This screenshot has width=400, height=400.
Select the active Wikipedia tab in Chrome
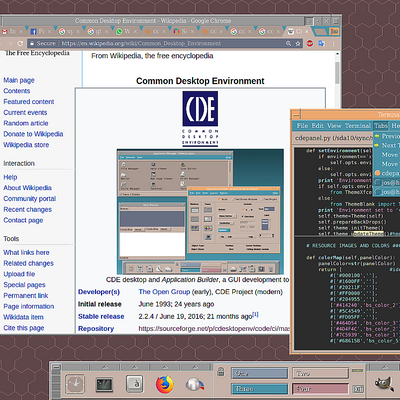point(298,31)
